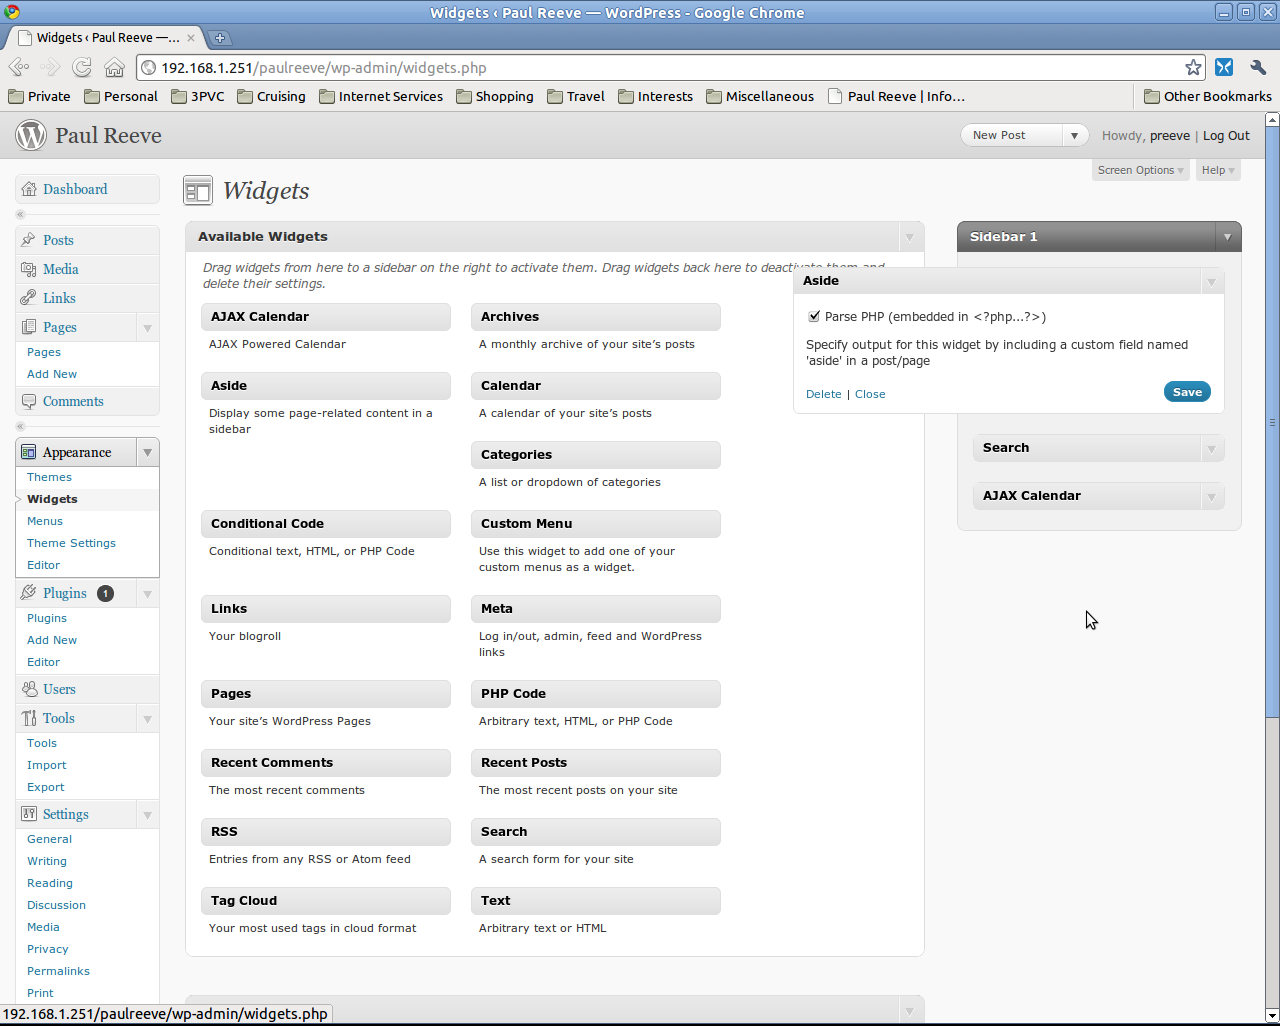Collapse the Aside widget settings arrow

1211,281
